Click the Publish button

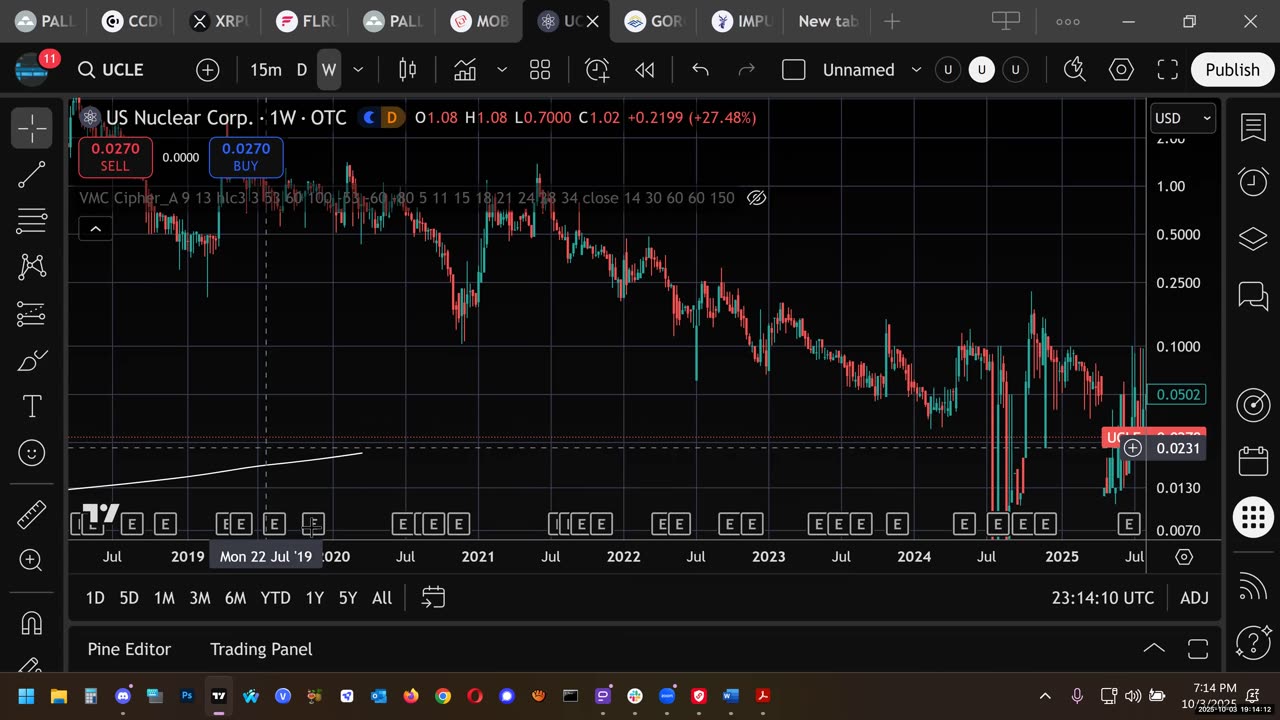[x=1232, y=69]
